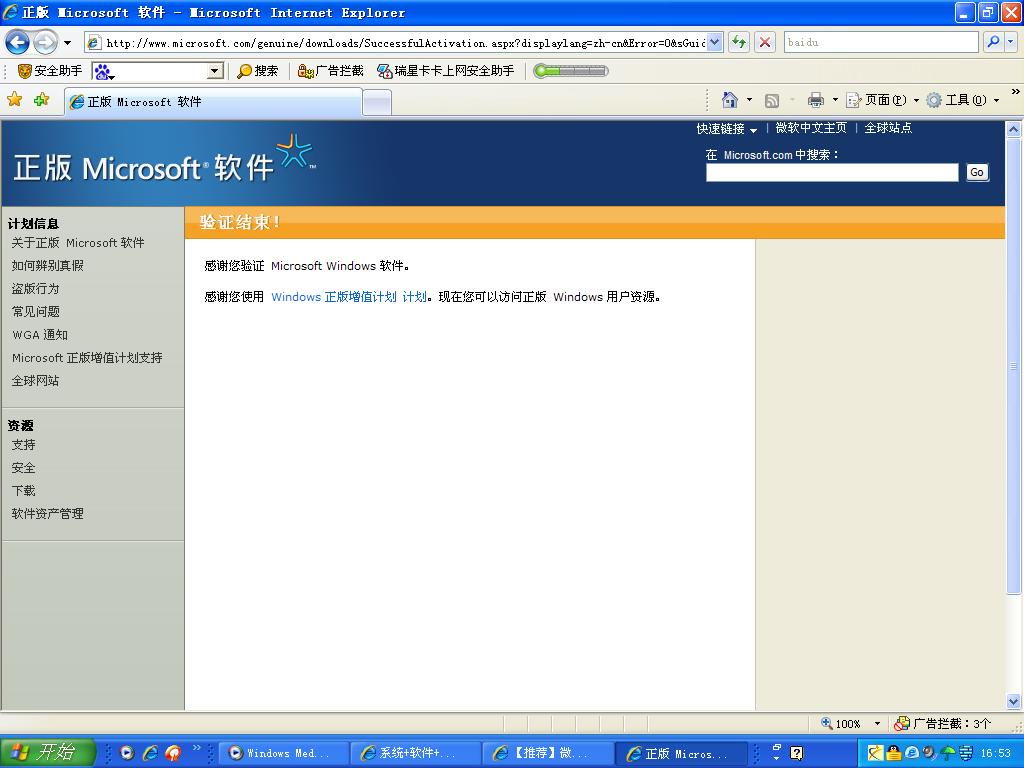Open 安全 resource link
This screenshot has width=1024, height=768.
(24, 468)
